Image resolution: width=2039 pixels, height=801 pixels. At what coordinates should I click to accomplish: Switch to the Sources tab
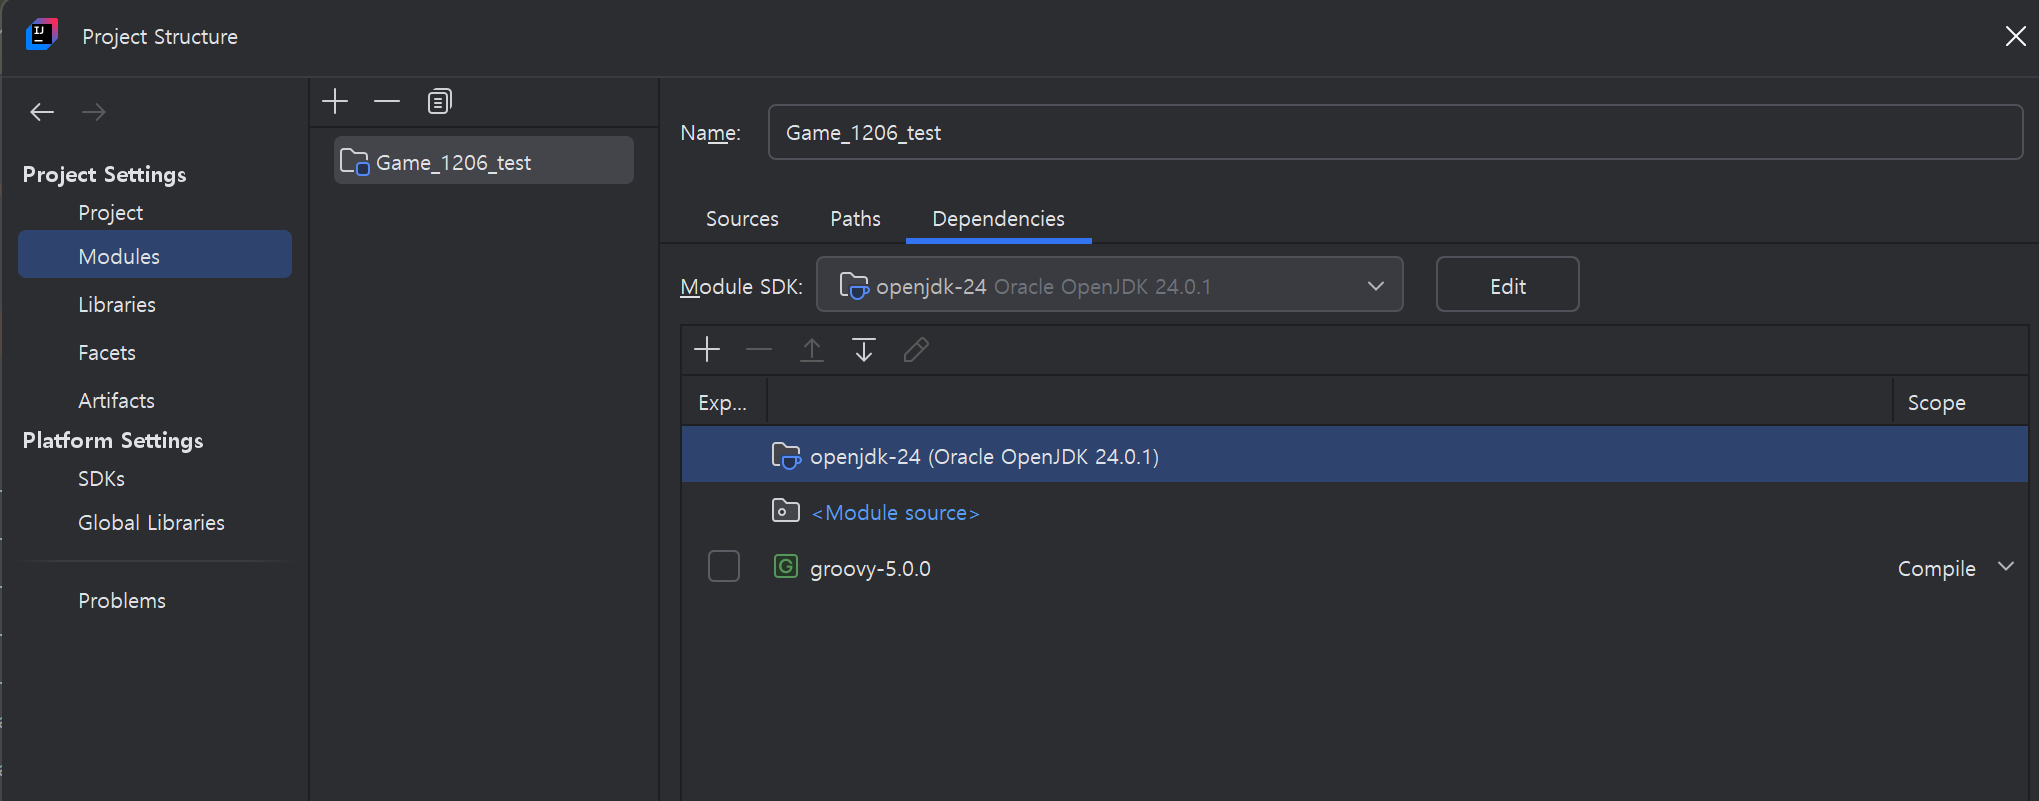(x=742, y=219)
